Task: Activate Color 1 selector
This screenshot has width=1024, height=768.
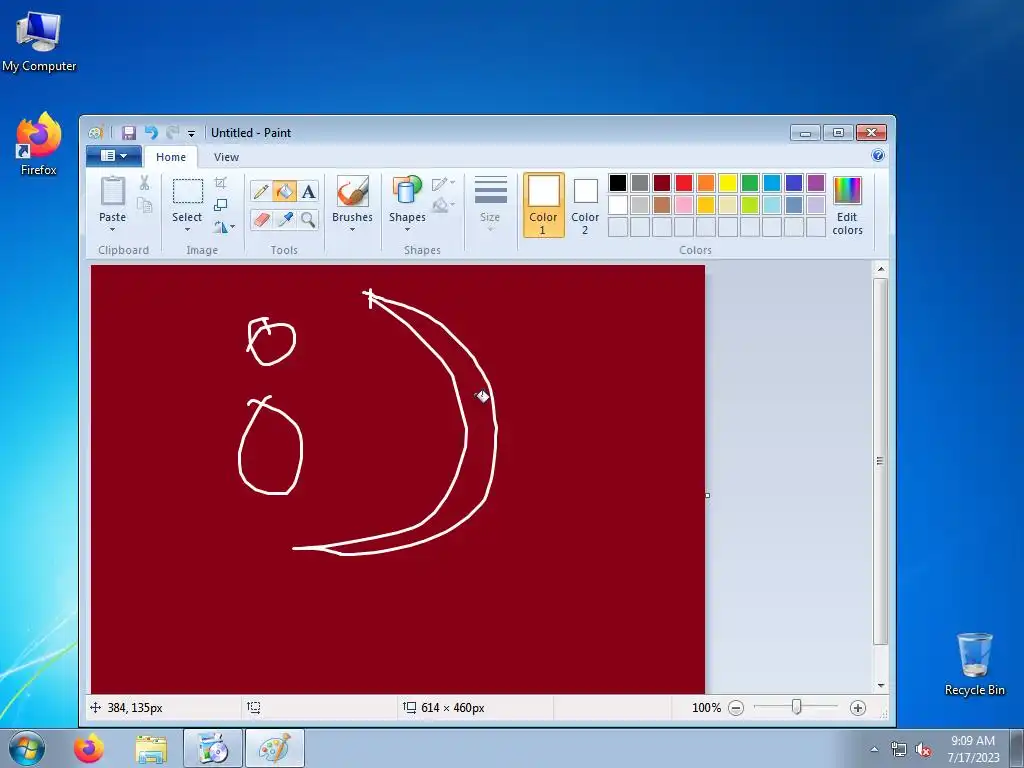Action: [x=543, y=205]
